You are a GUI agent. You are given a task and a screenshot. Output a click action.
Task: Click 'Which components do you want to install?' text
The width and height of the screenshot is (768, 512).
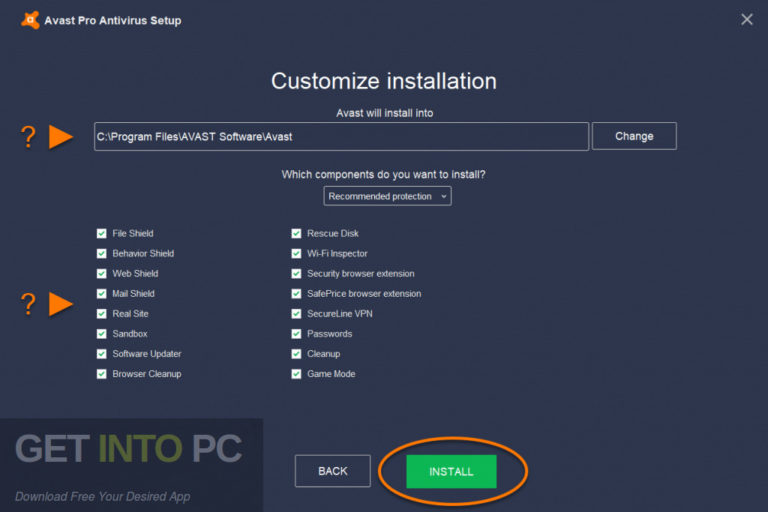(x=384, y=174)
